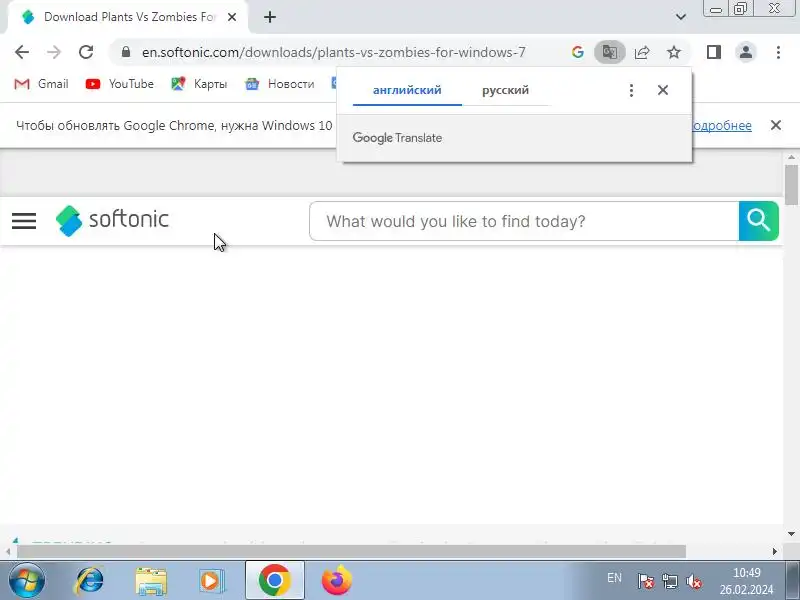Bookmark this page with the star
The height and width of the screenshot is (600, 800).
[674, 52]
